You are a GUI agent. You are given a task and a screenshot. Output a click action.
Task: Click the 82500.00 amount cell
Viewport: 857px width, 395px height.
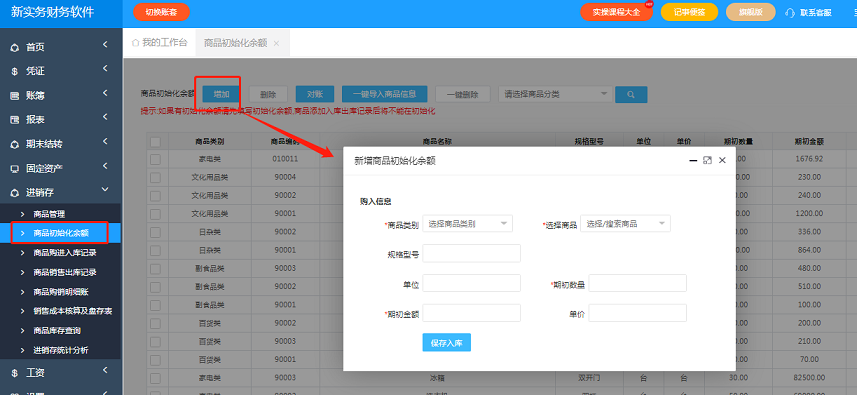coord(809,378)
